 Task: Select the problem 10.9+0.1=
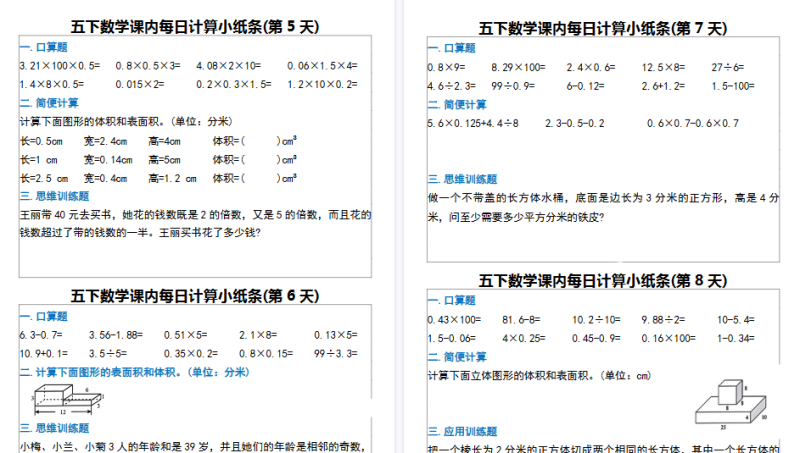pyautogui.click(x=44, y=354)
